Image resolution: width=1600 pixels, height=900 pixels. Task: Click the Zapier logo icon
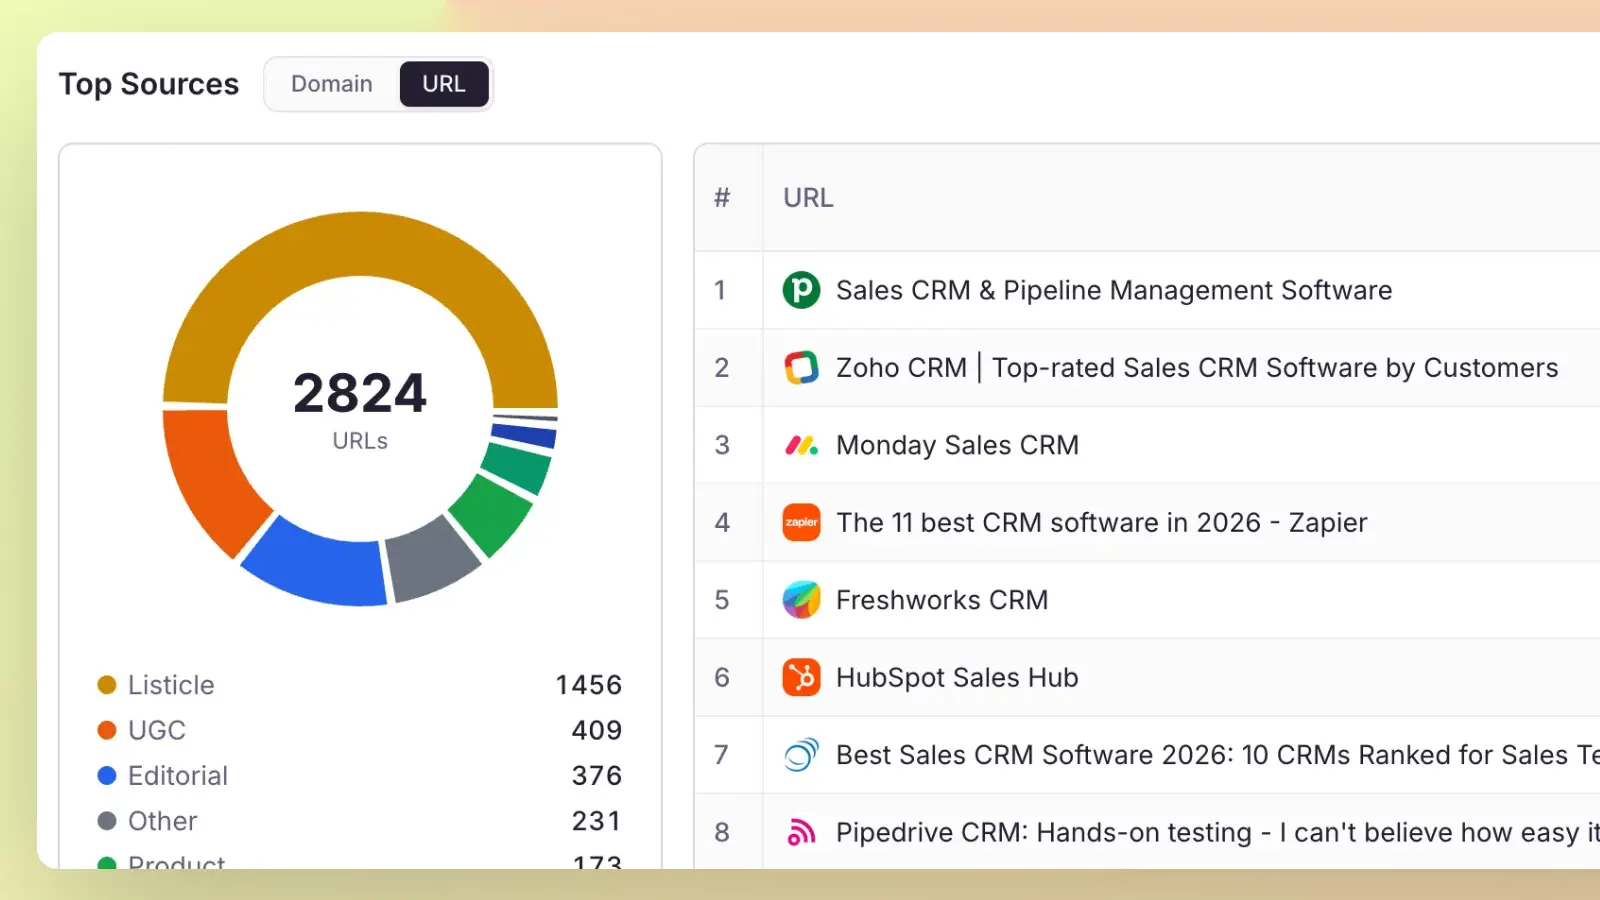coord(801,522)
